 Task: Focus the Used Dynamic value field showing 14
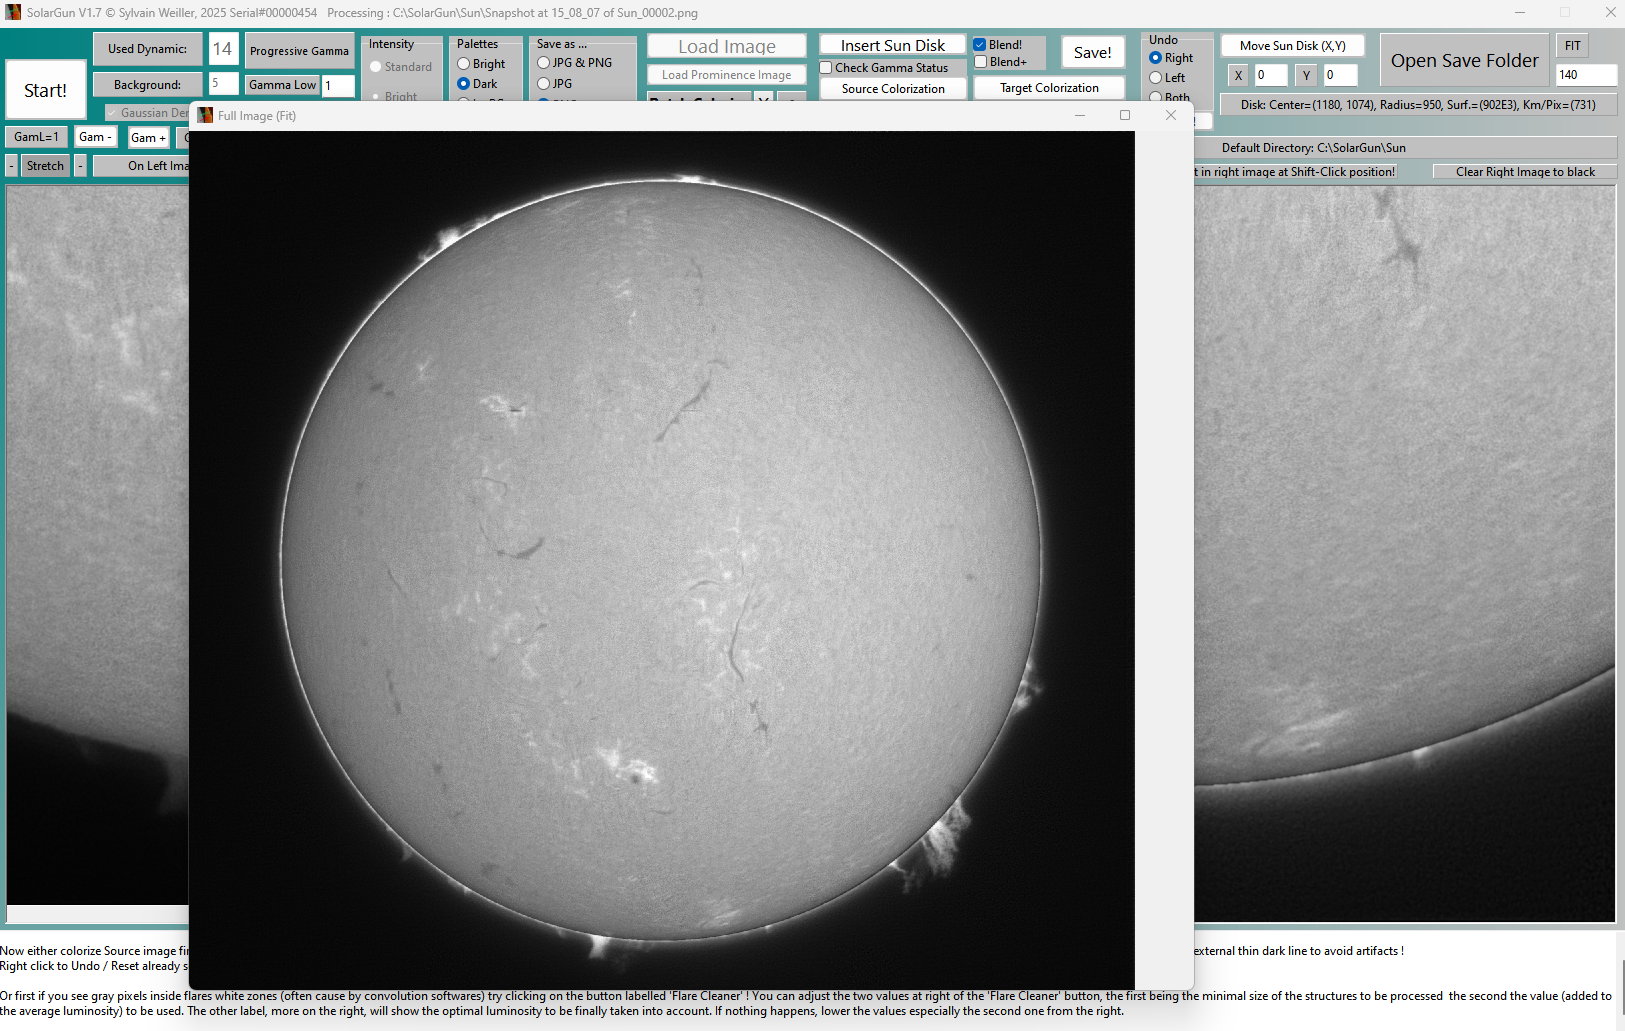pos(223,49)
